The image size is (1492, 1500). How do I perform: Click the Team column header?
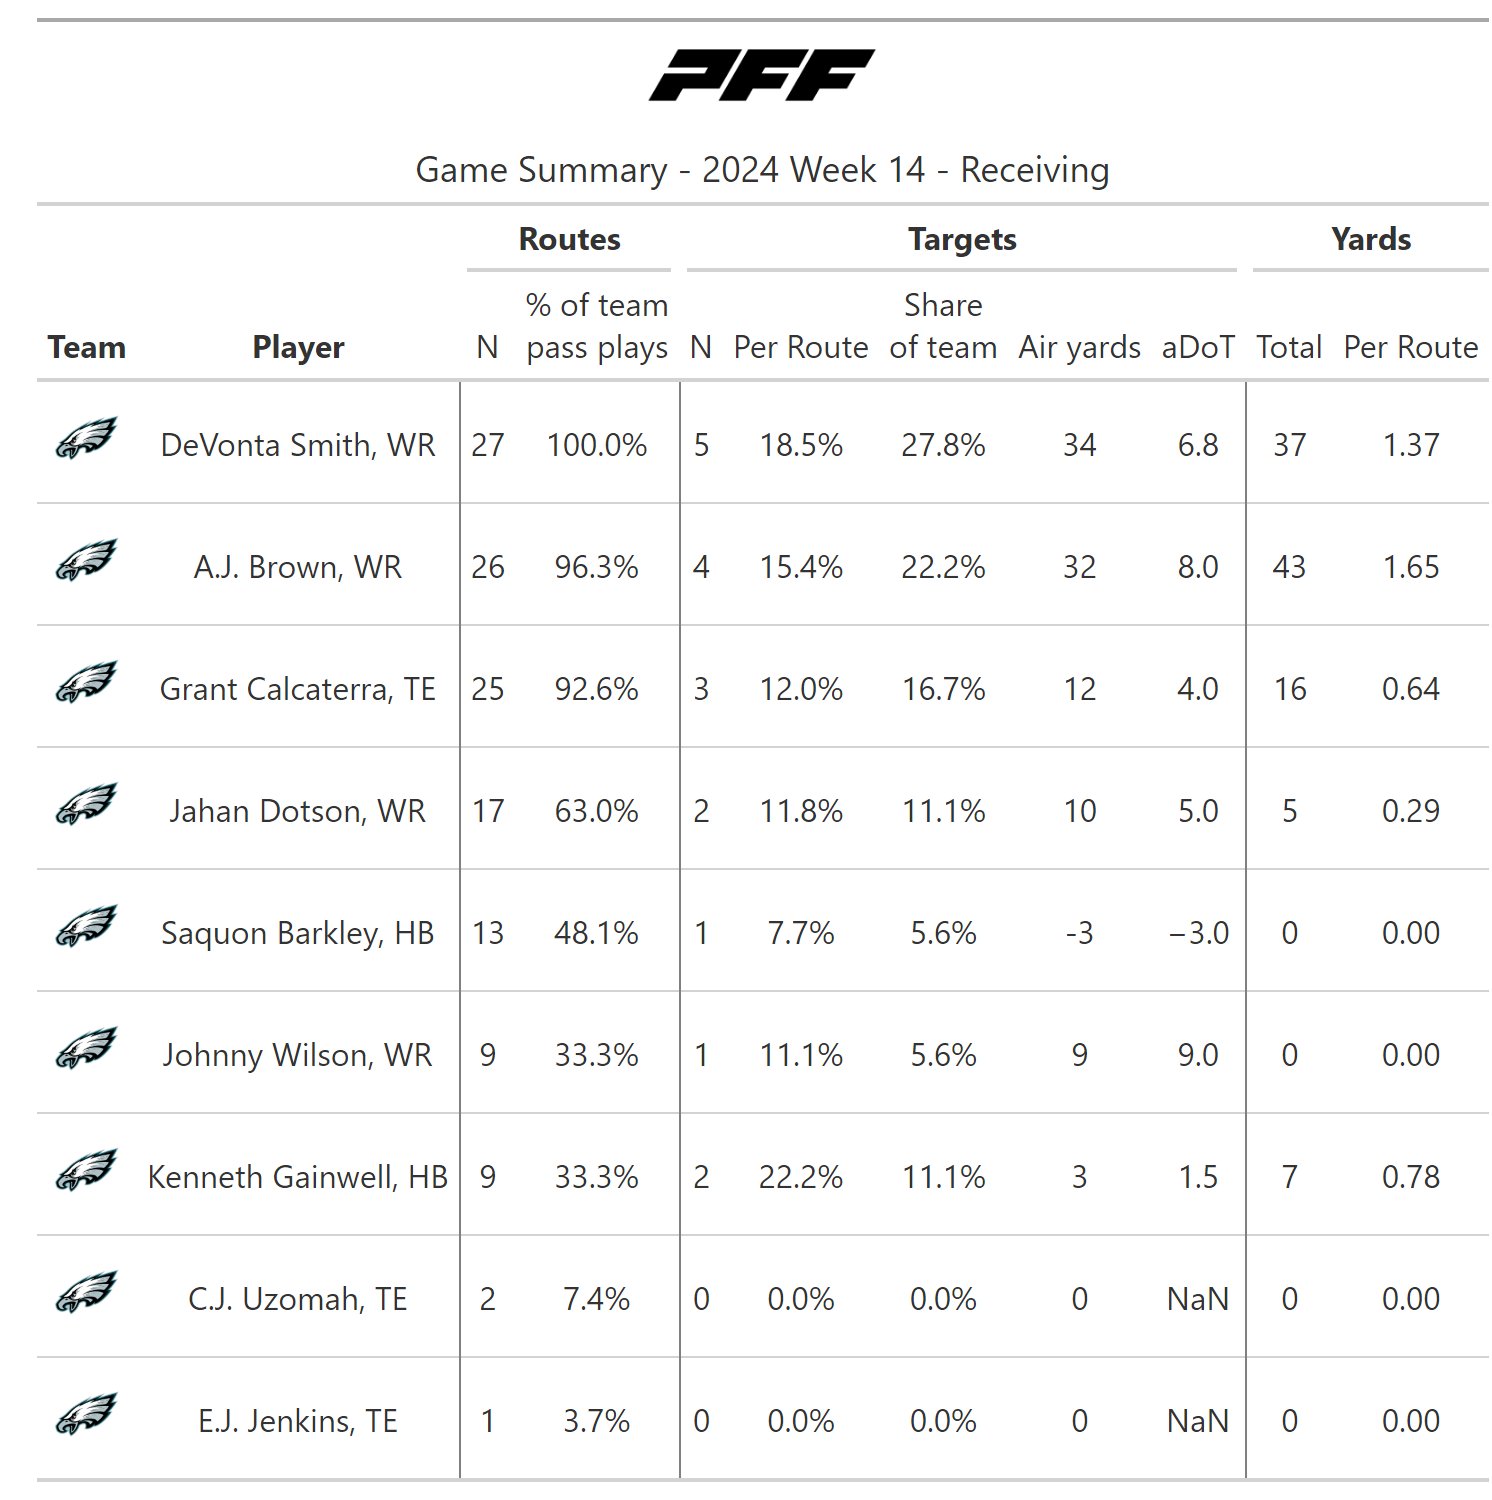87,347
